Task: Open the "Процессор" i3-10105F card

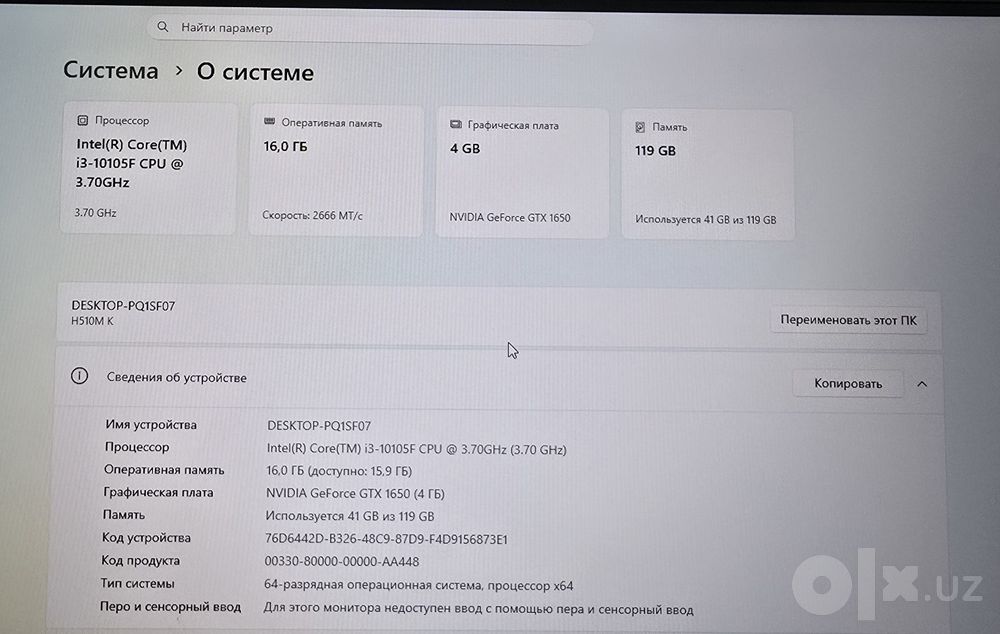Action: point(149,168)
